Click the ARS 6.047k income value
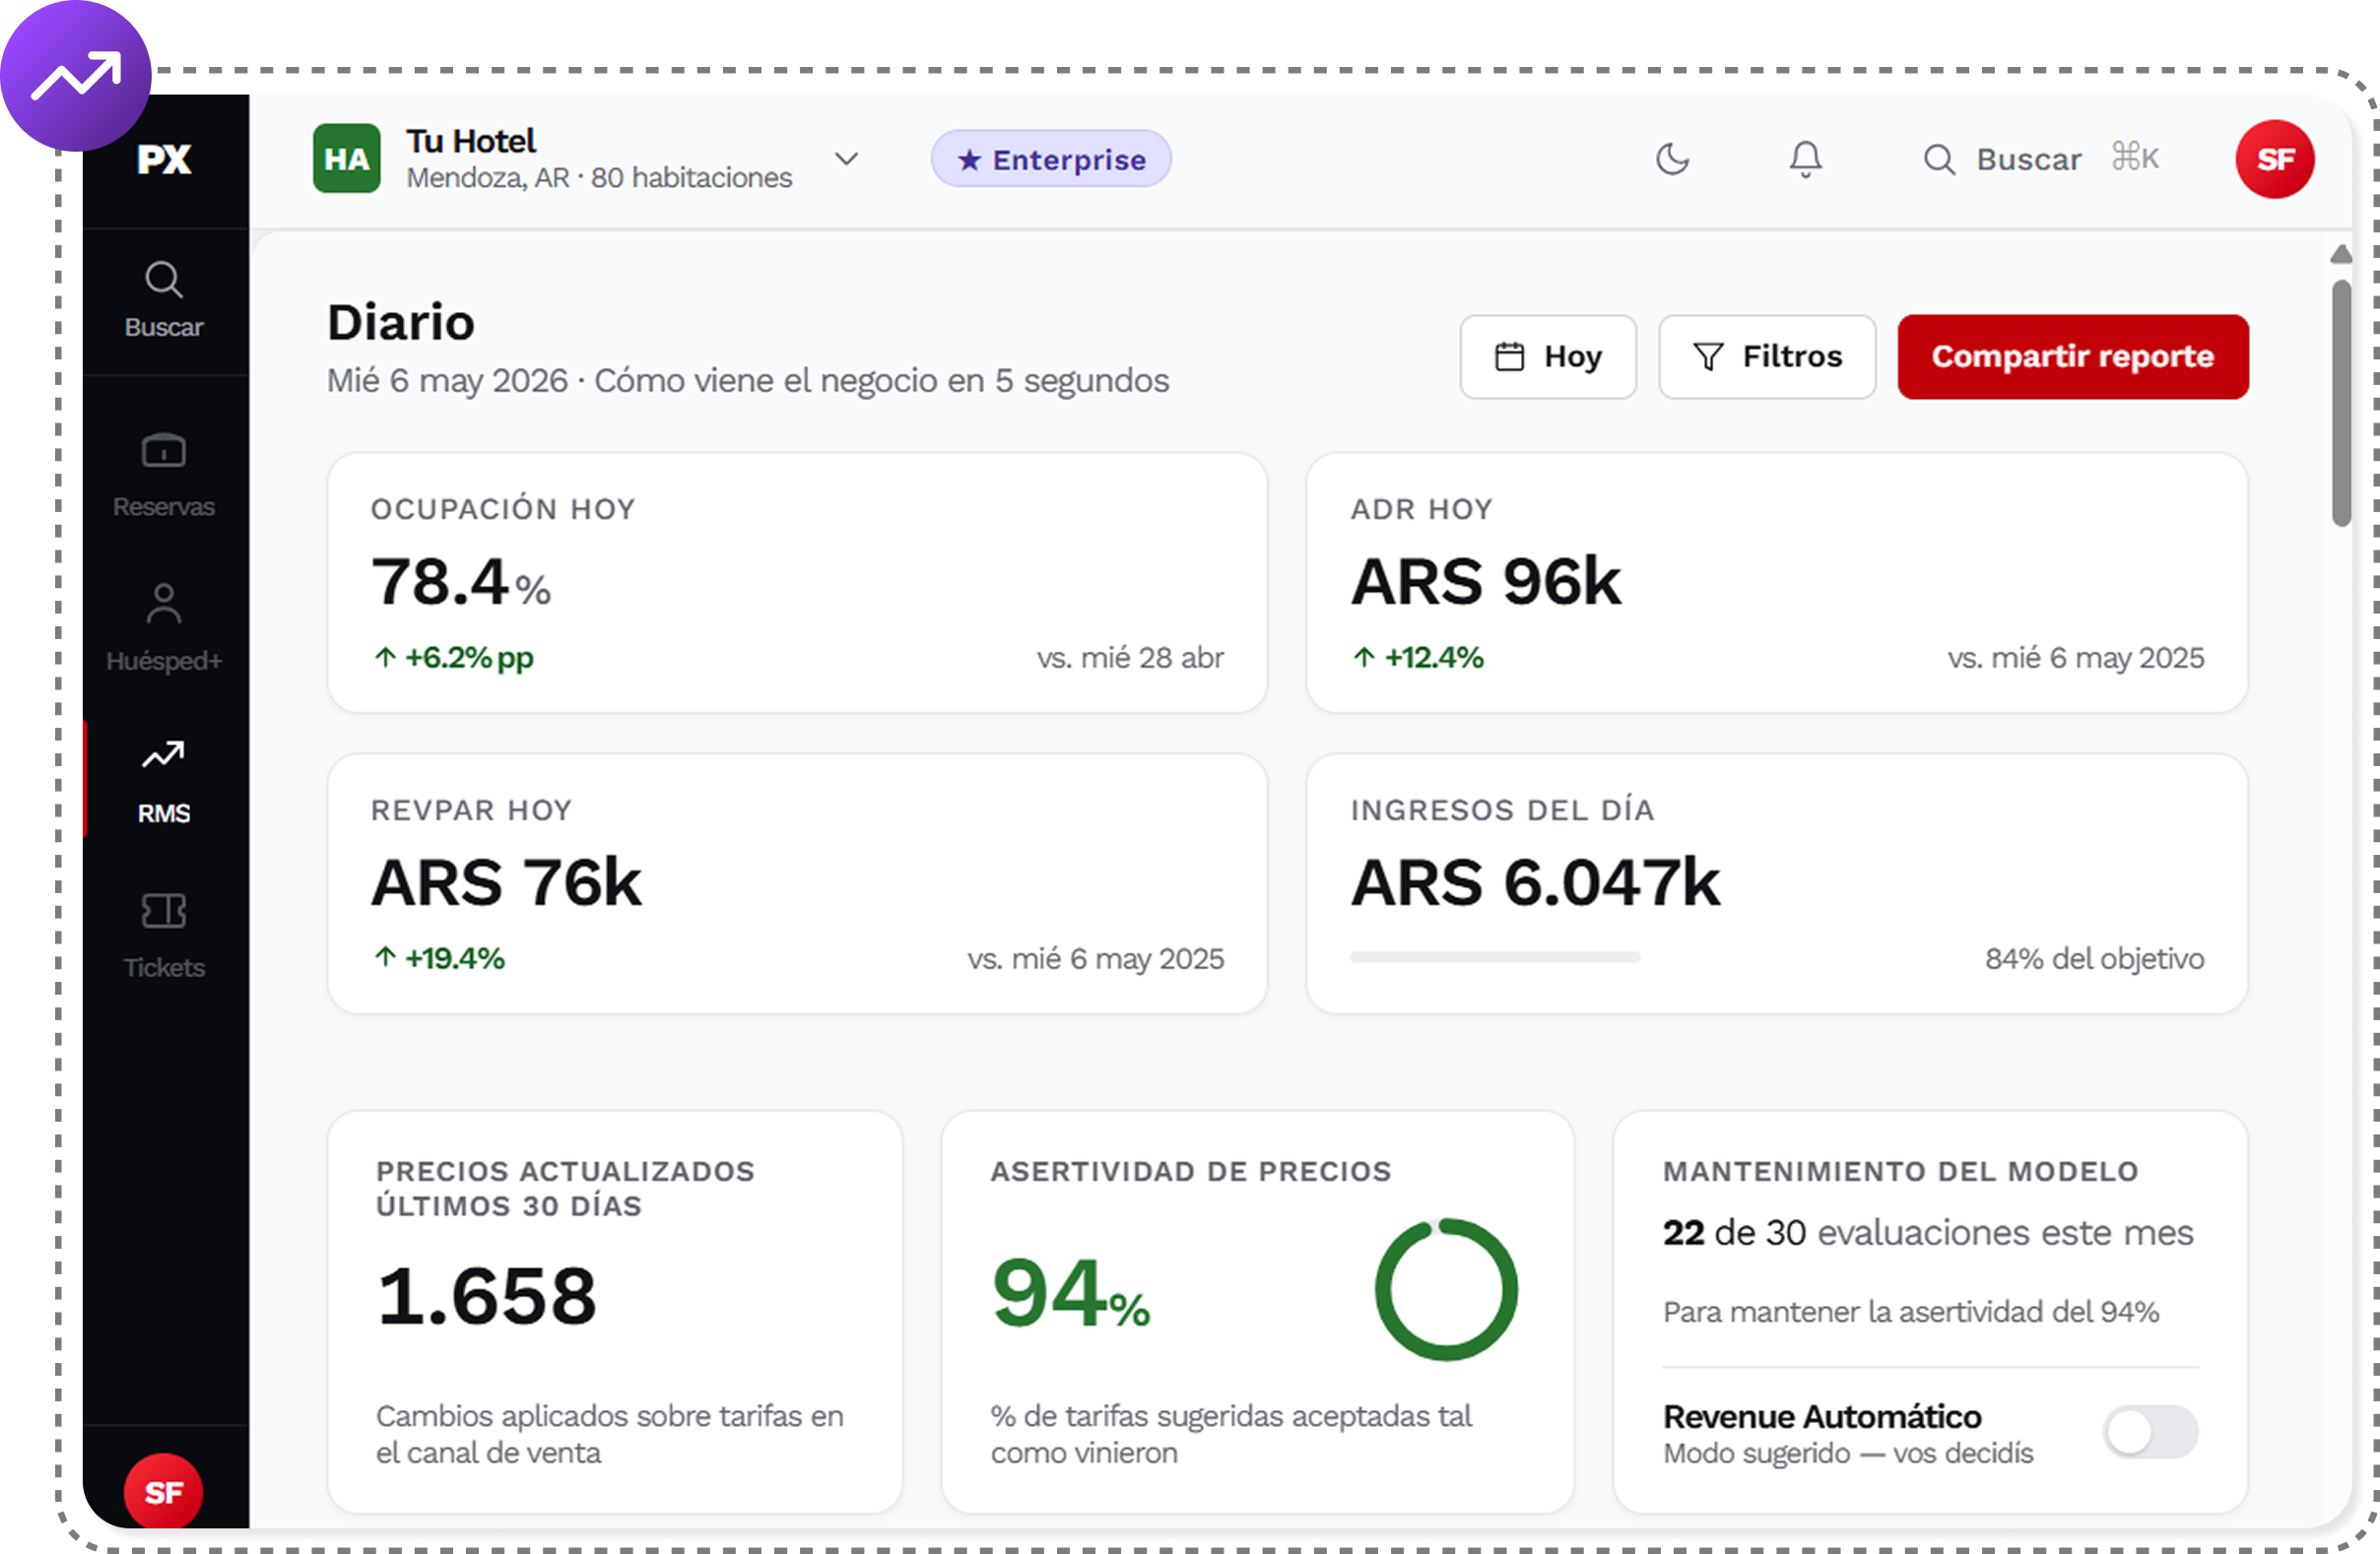Viewport: 2380px width, 1554px height. (x=1535, y=883)
